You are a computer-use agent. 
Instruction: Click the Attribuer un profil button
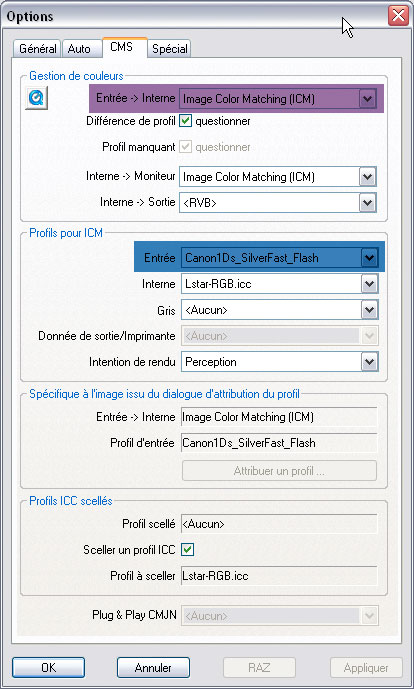(x=279, y=471)
